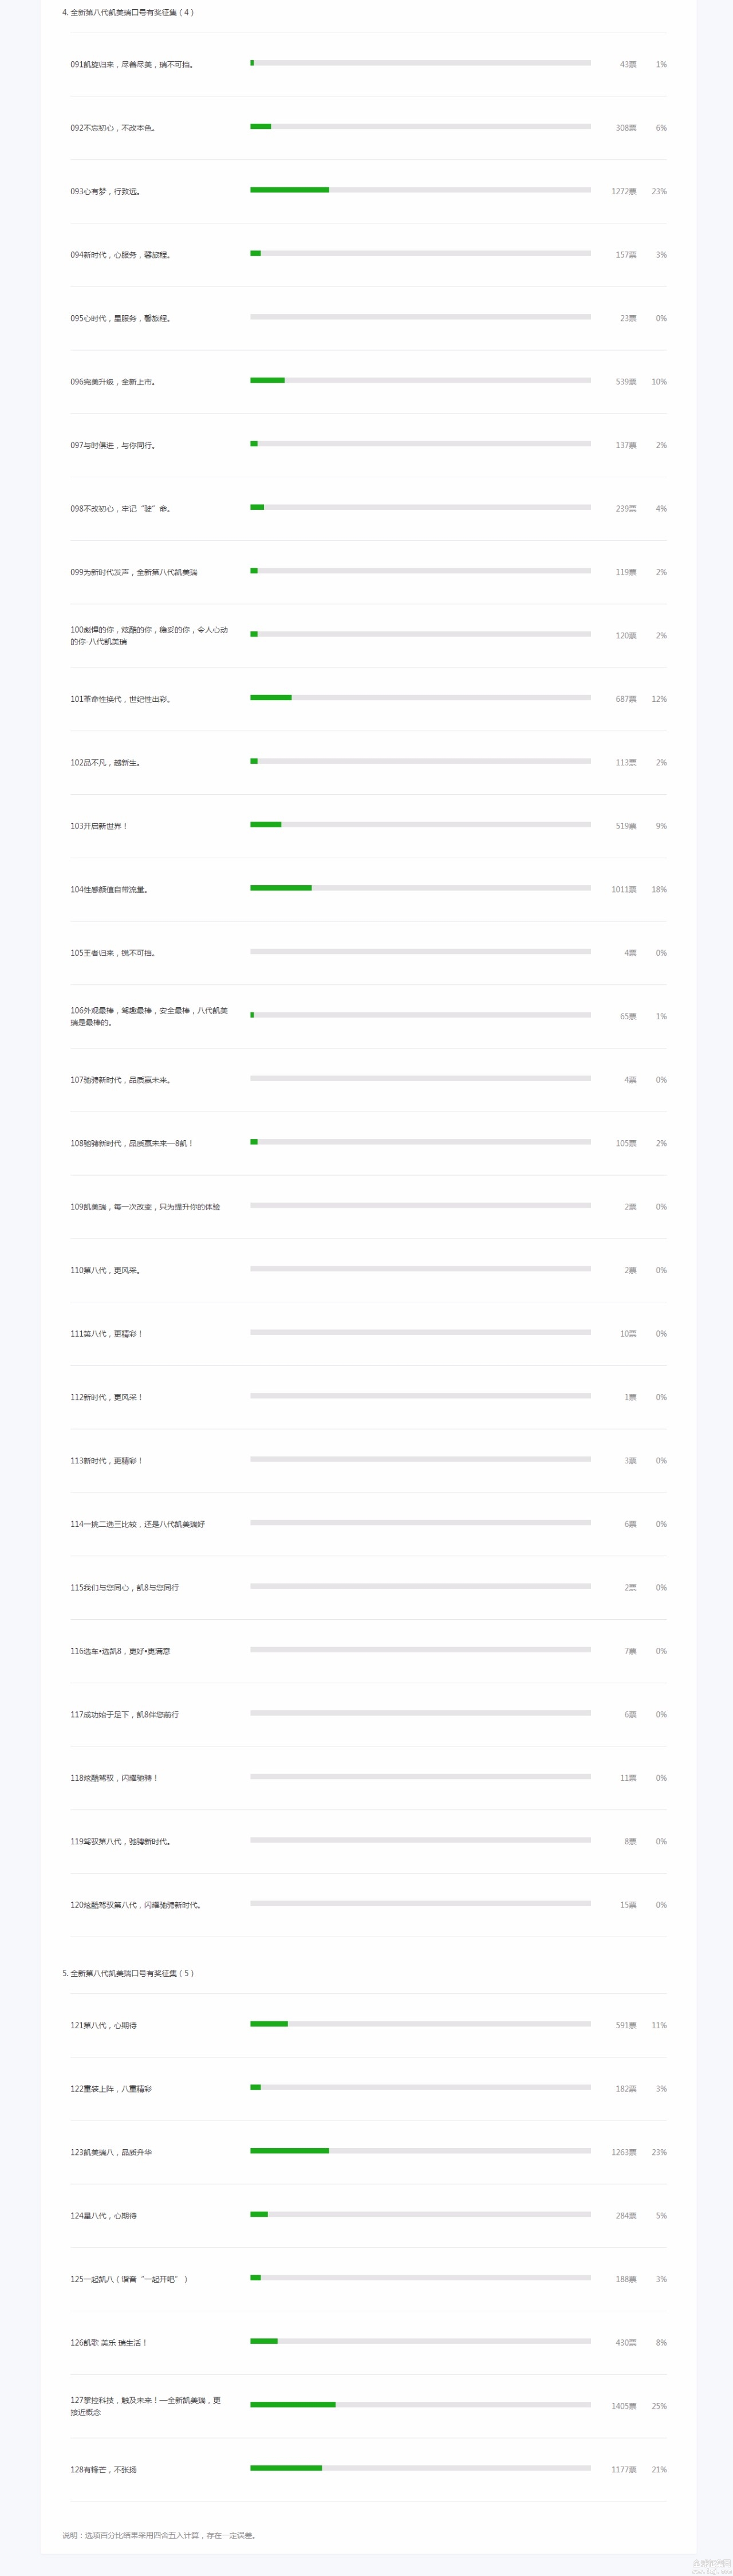Click the 1405票 vote count for option 127
The image size is (733, 2576).
point(624,2405)
